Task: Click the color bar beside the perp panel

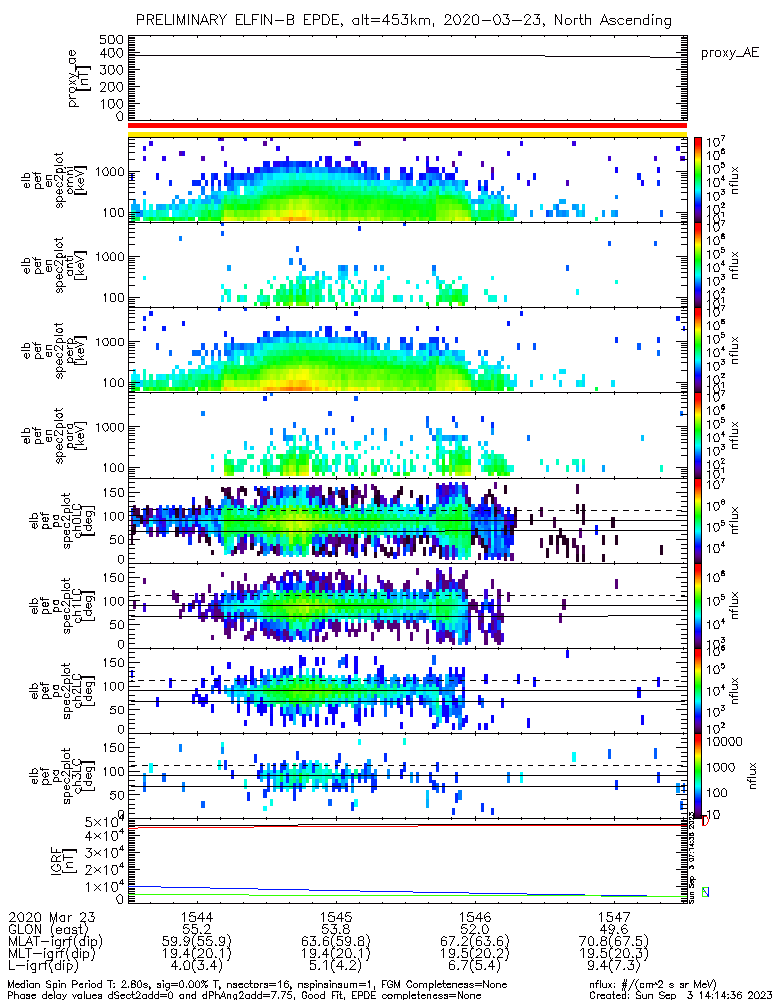Action: tap(698, 350)
